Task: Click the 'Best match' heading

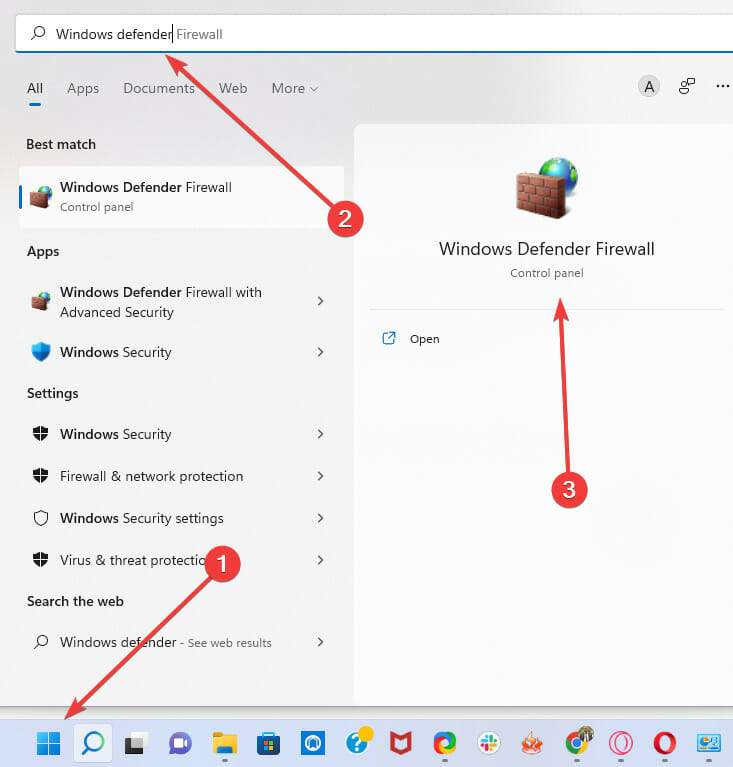Action: pos(61,144)
